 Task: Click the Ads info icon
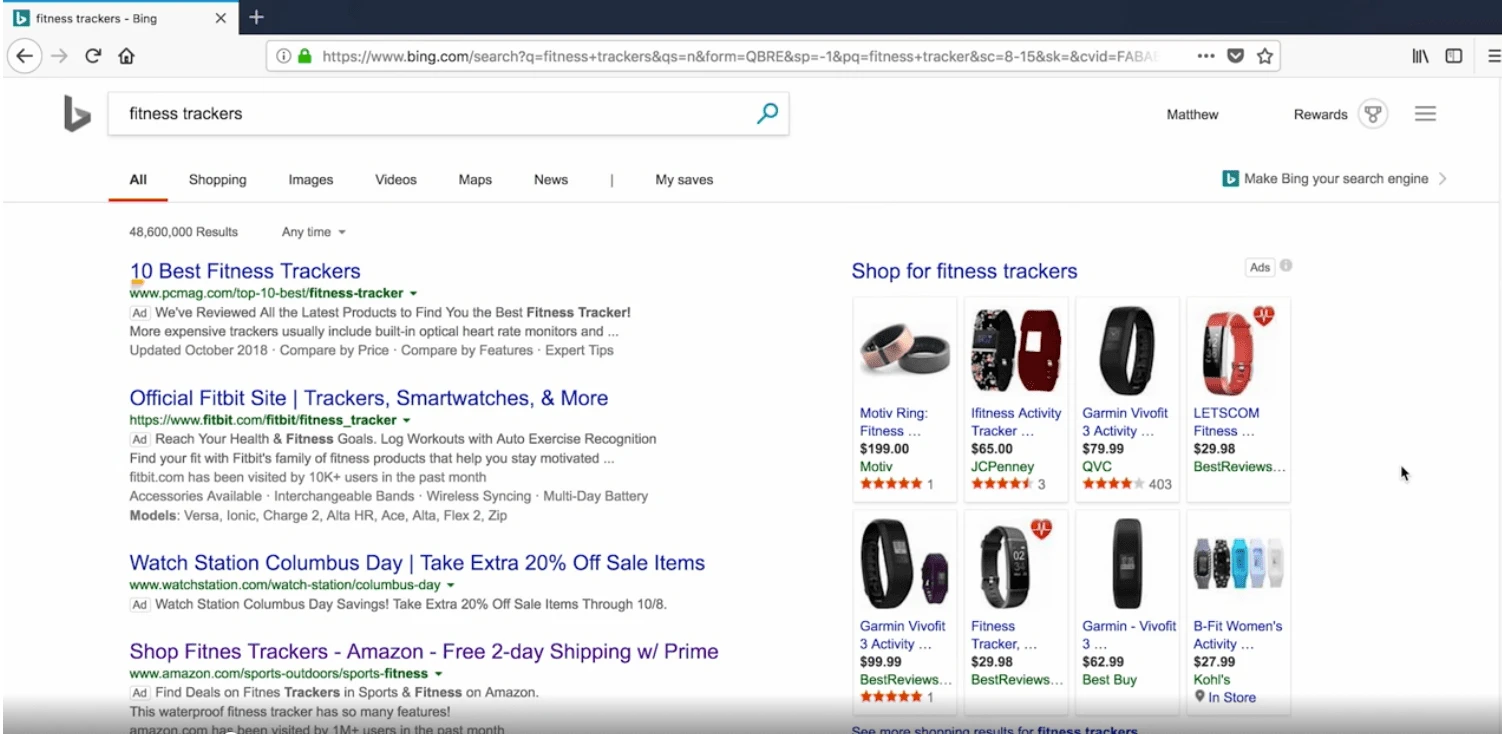[1286, 266]
